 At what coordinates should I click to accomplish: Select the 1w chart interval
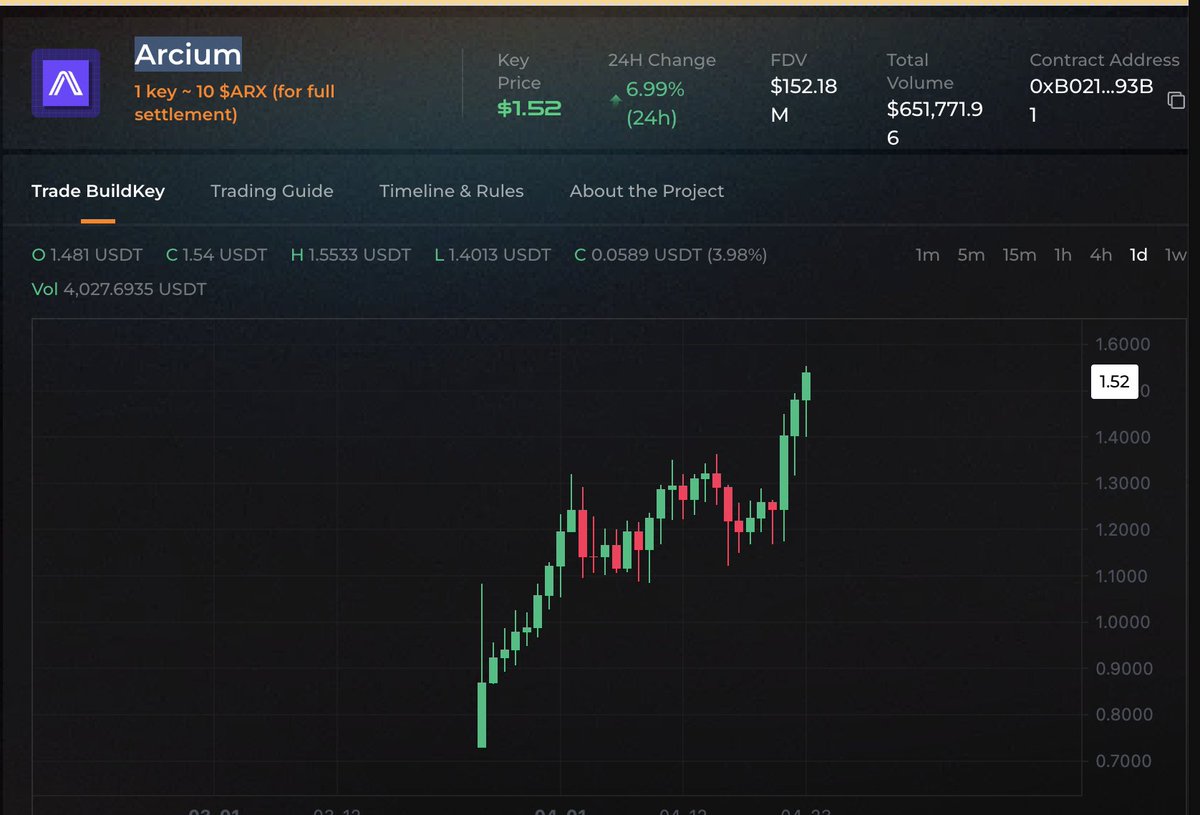tap(1176, 255)
